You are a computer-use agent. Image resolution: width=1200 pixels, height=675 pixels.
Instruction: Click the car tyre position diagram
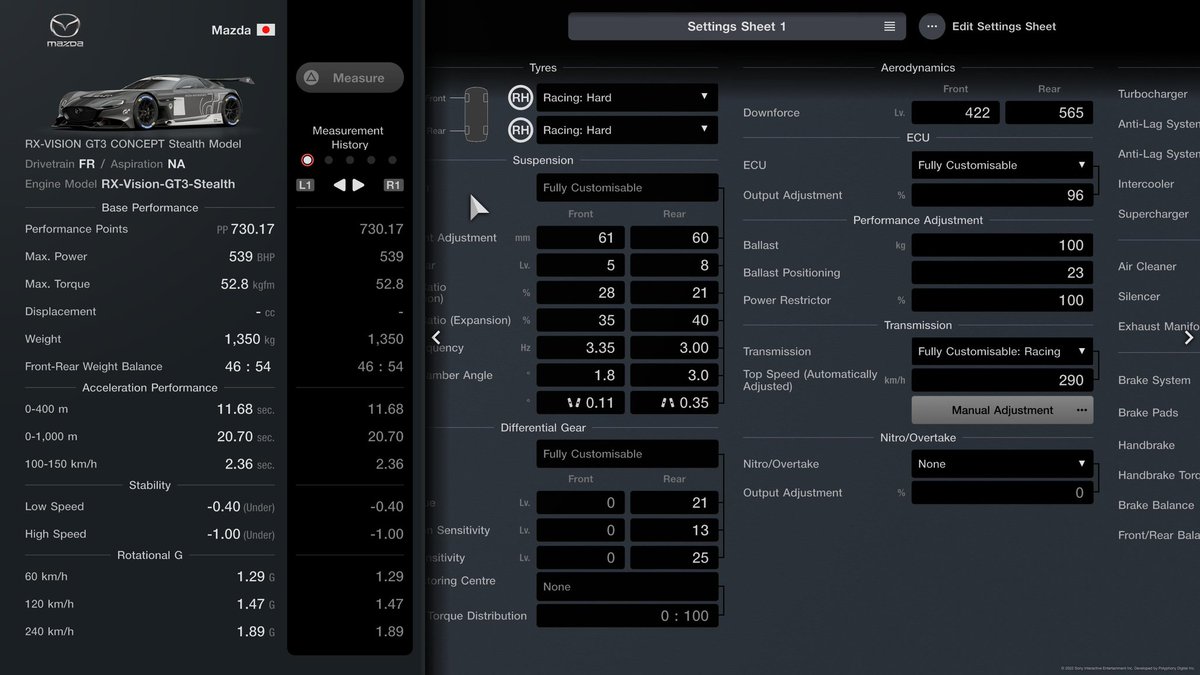[x=477, y=113]
